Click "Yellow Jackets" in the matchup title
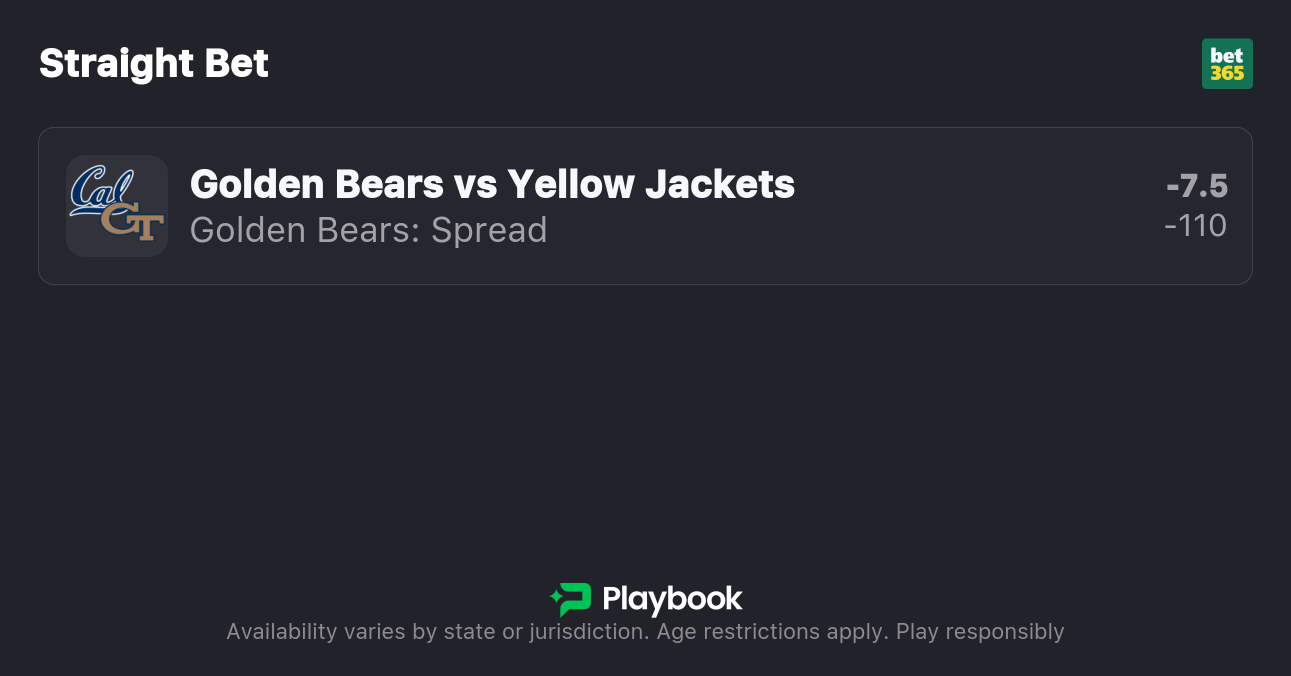This screenshot has height=676, width=1291. pos(651,184)
